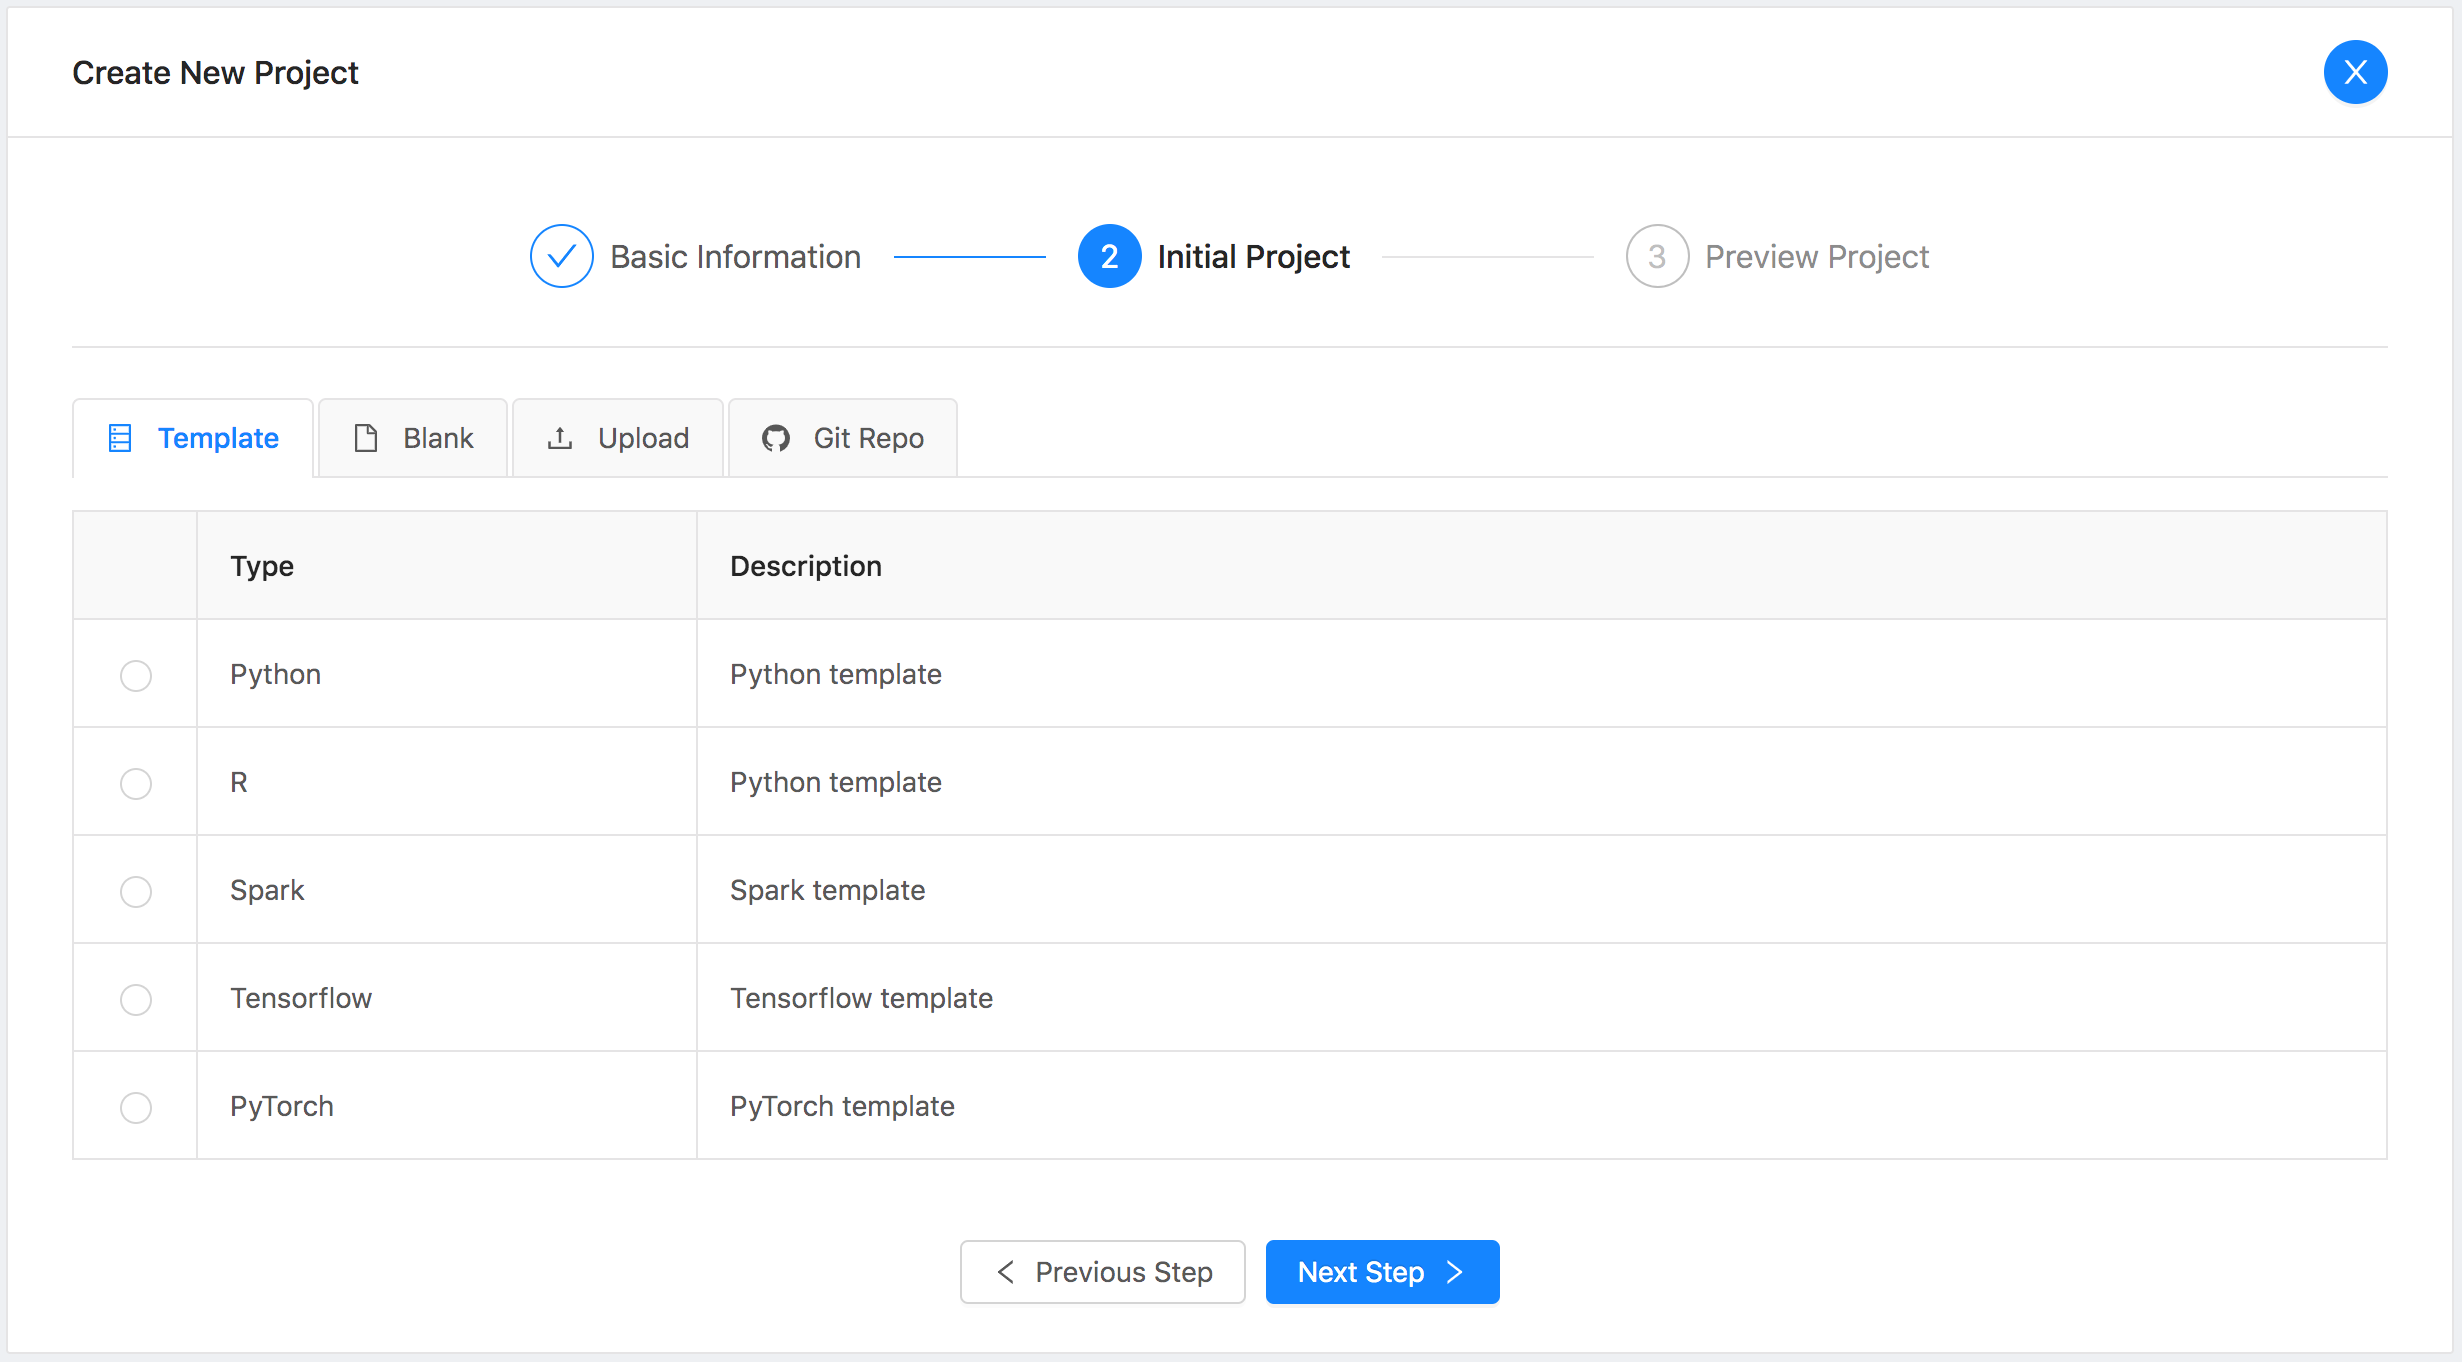Click the Template tab table icon
Screen dimensions: 2462x1362
pyautogui.click(x=120, y=438)
